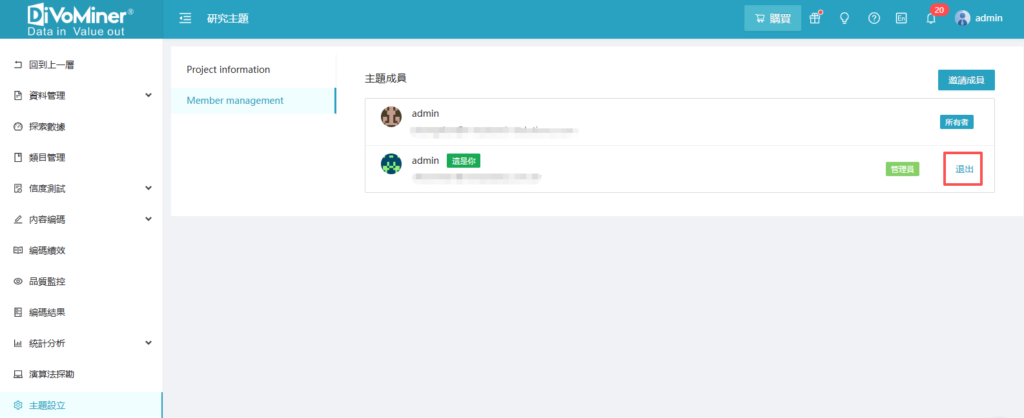Click the admin user avatar in header

[963, 18]
